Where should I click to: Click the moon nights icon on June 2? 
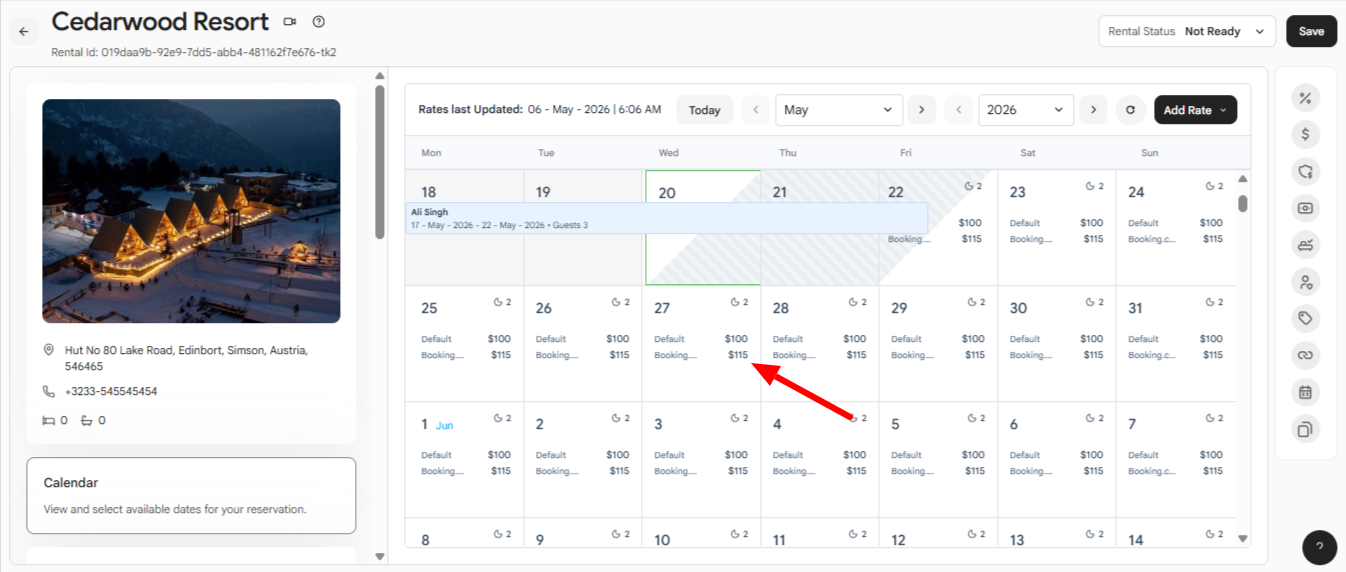point(616,418)
